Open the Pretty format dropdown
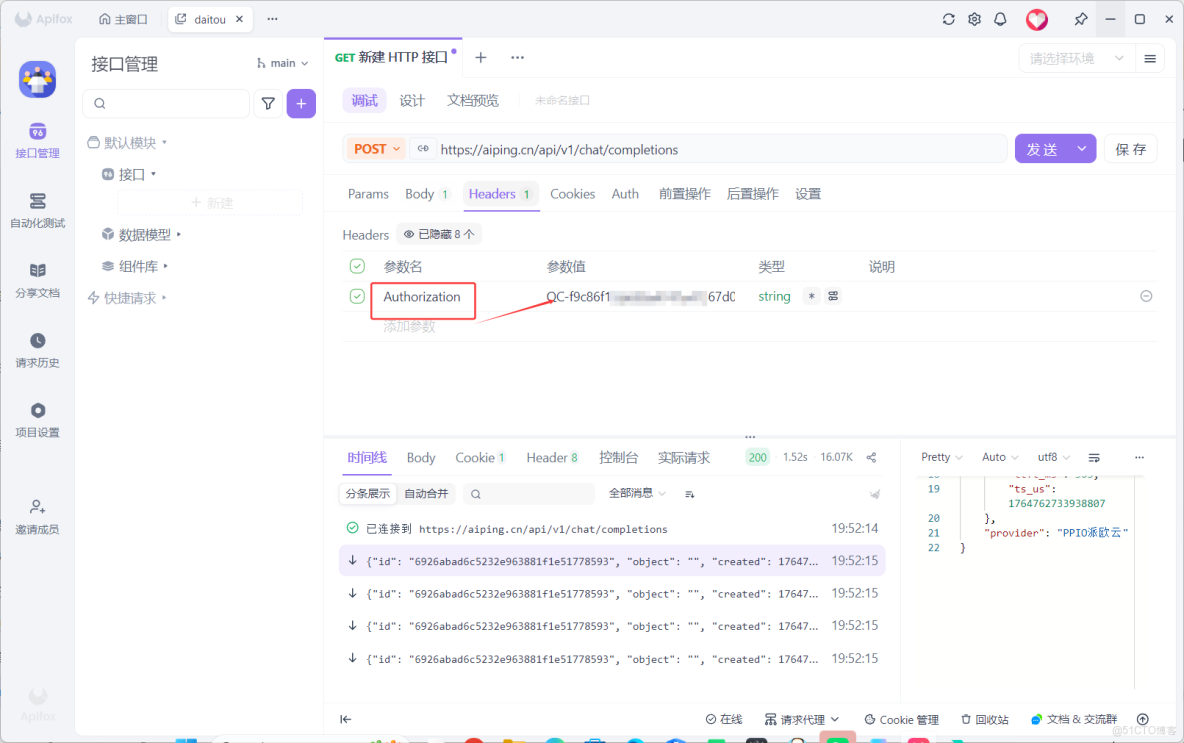 pos(939,456)
